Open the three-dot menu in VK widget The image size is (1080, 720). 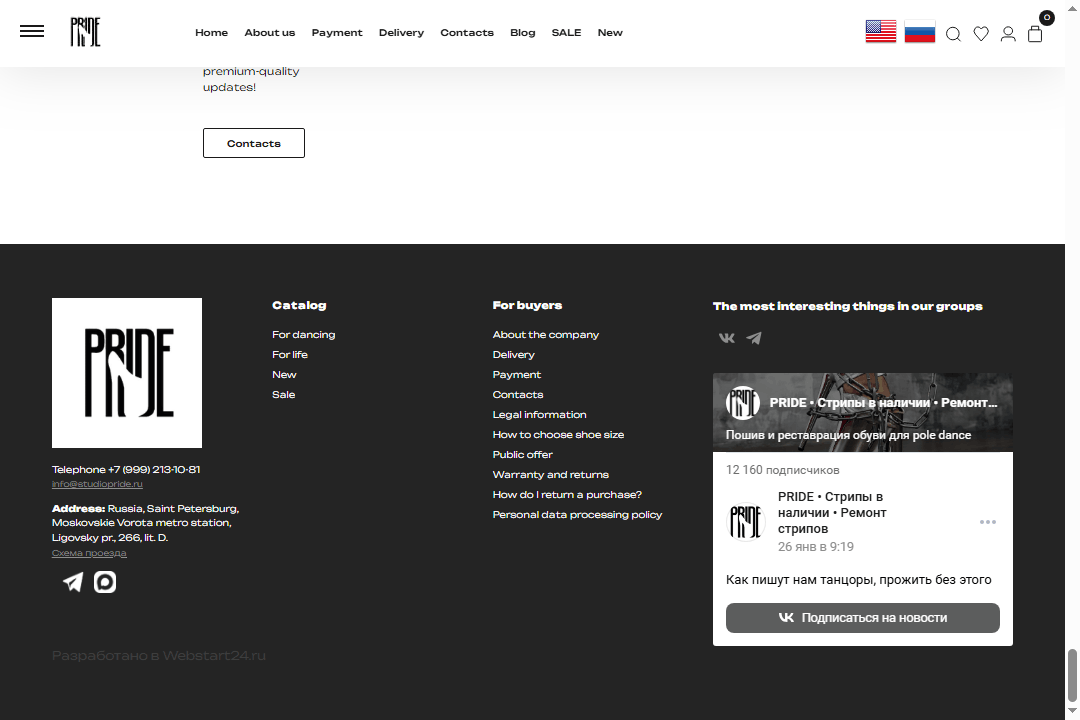(988, 522)
